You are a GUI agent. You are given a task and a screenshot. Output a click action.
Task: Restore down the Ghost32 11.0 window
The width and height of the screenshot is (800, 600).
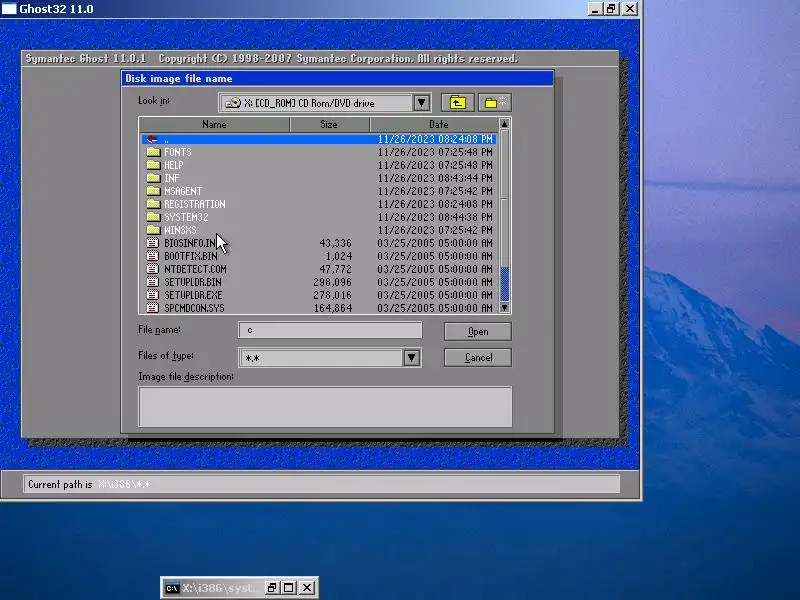[611, 9]
